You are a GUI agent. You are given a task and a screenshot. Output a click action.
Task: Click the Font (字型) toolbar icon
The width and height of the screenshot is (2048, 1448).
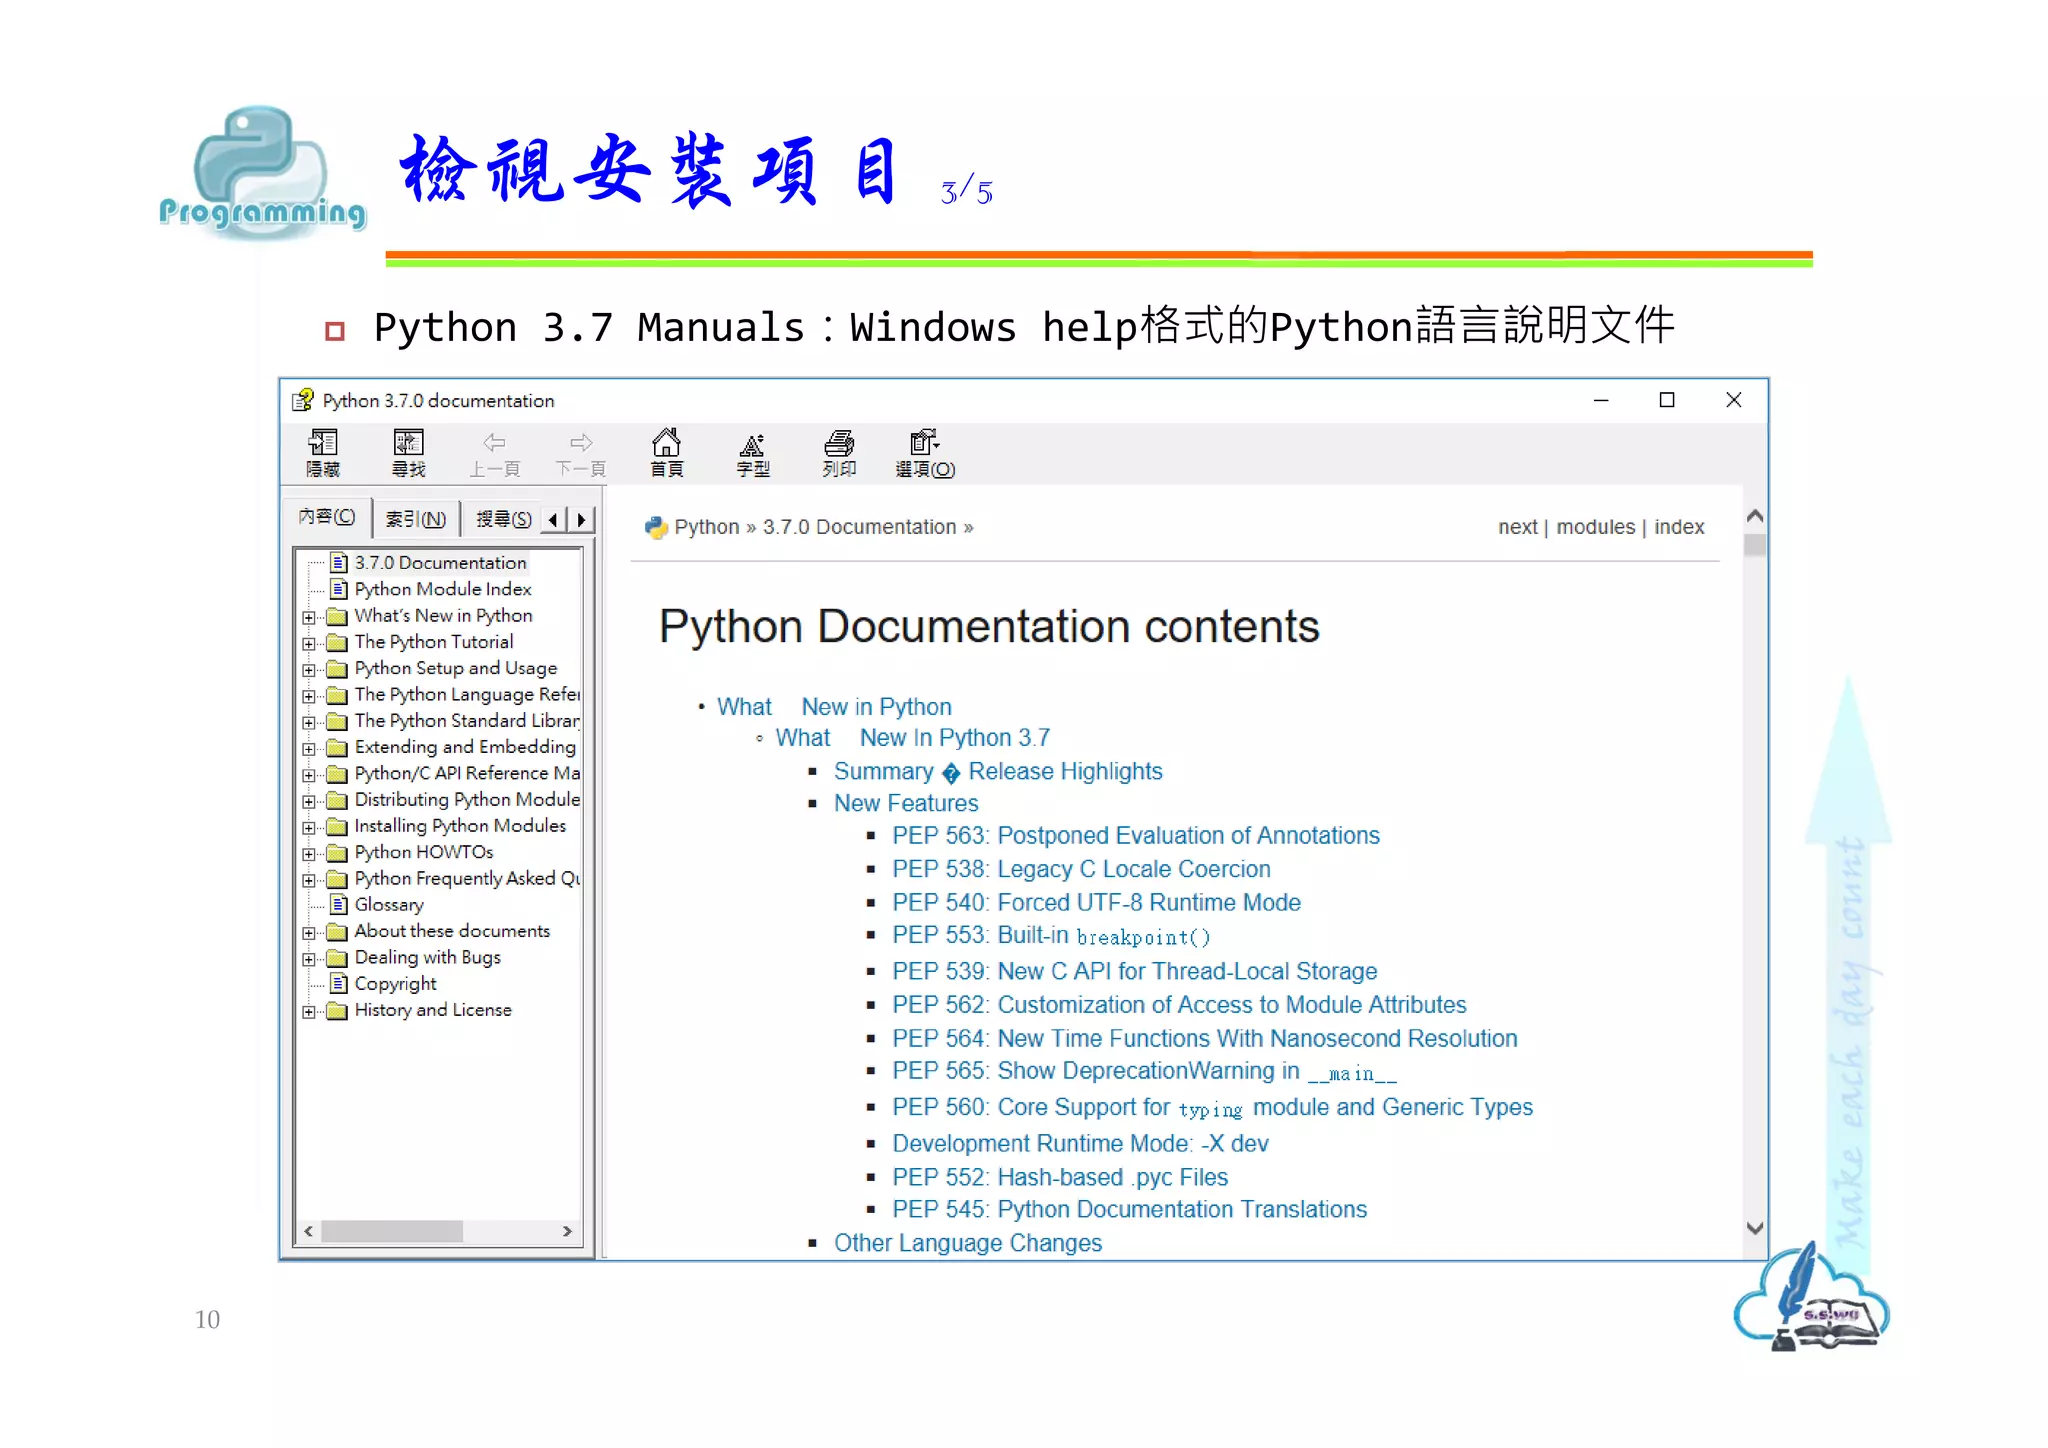tap(753, 444)
